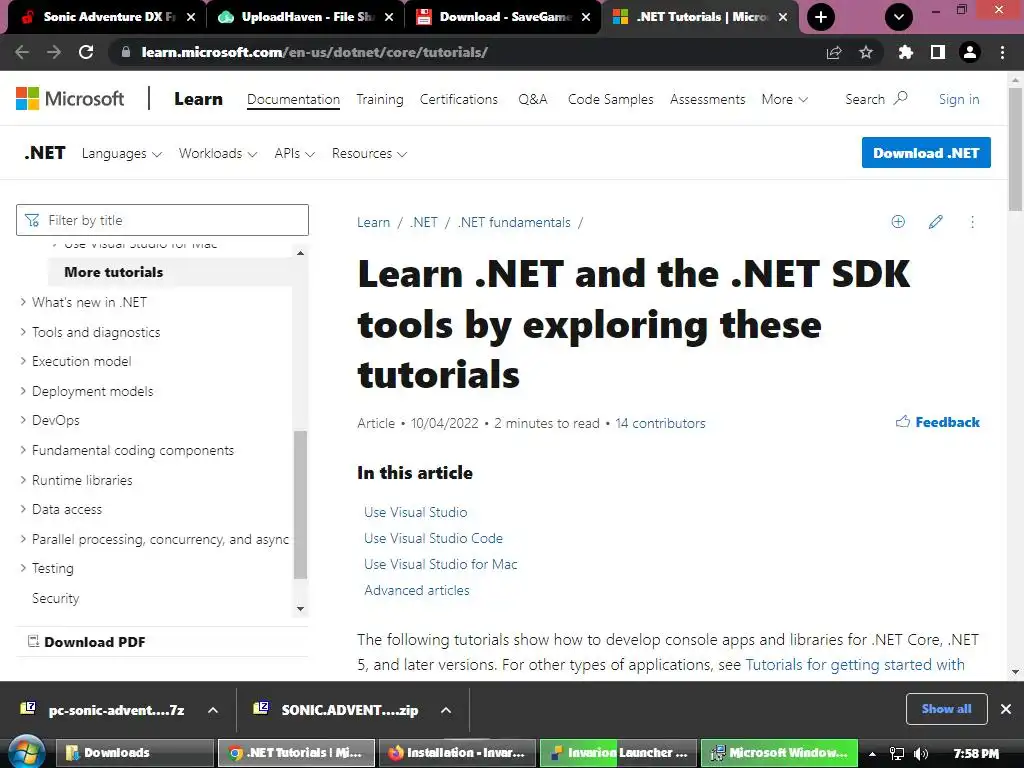
Task: Open the article's more options dots
Action: [972, 222]
